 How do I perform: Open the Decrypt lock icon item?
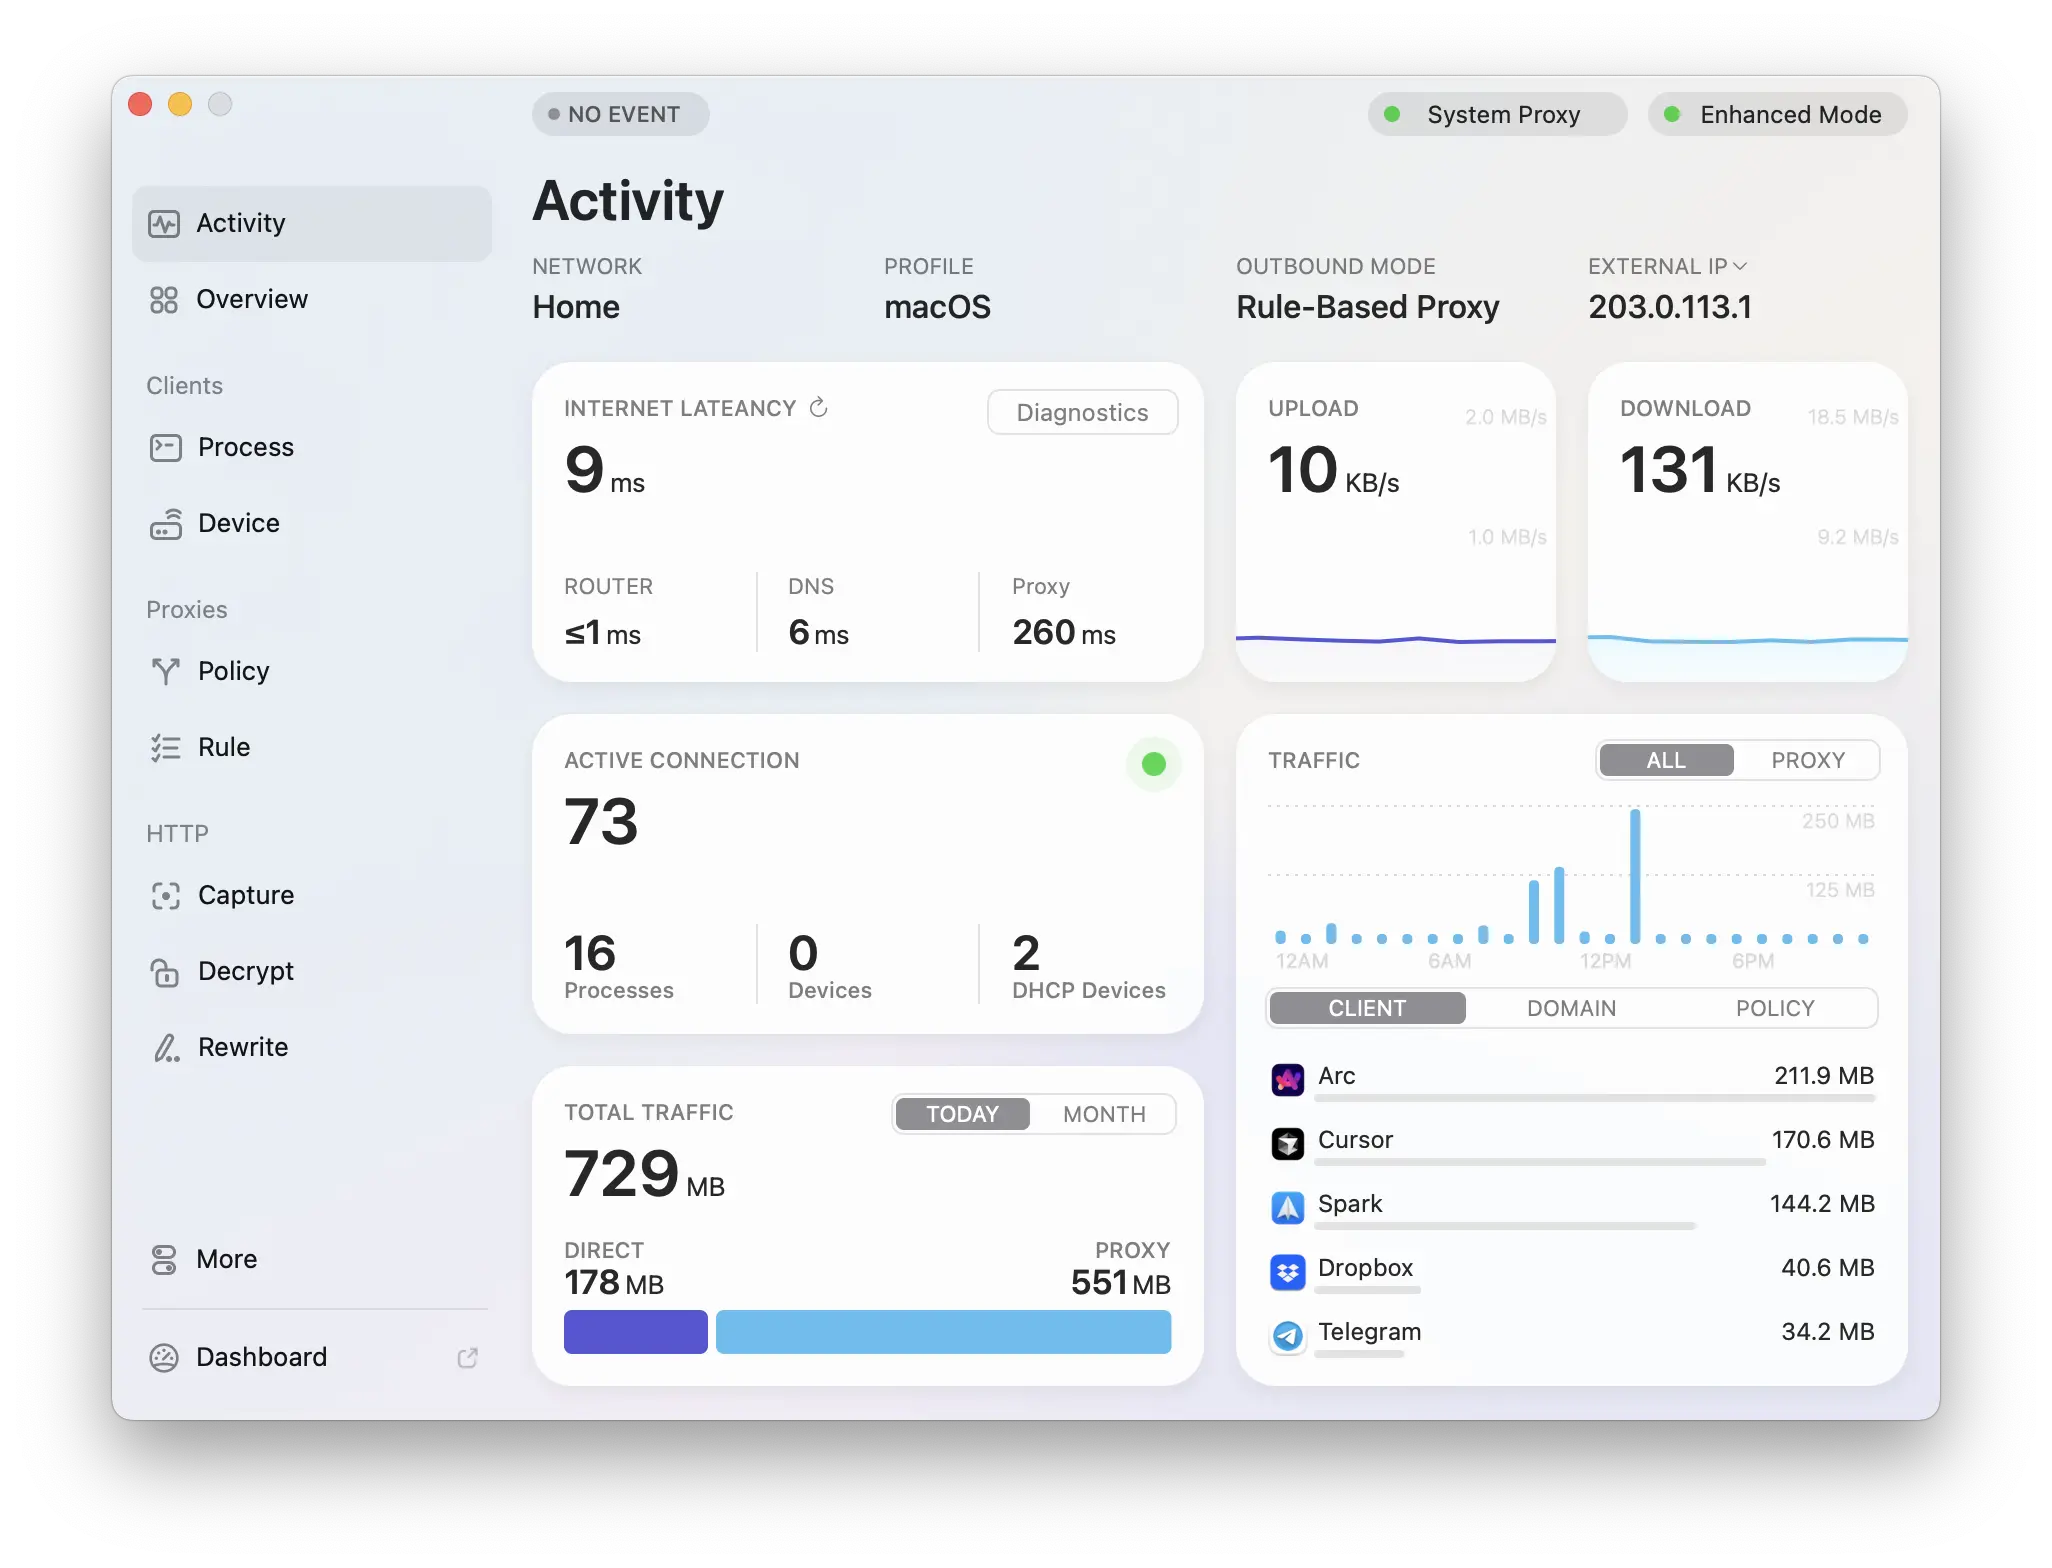pyautogui.click(x=165, y=971)
